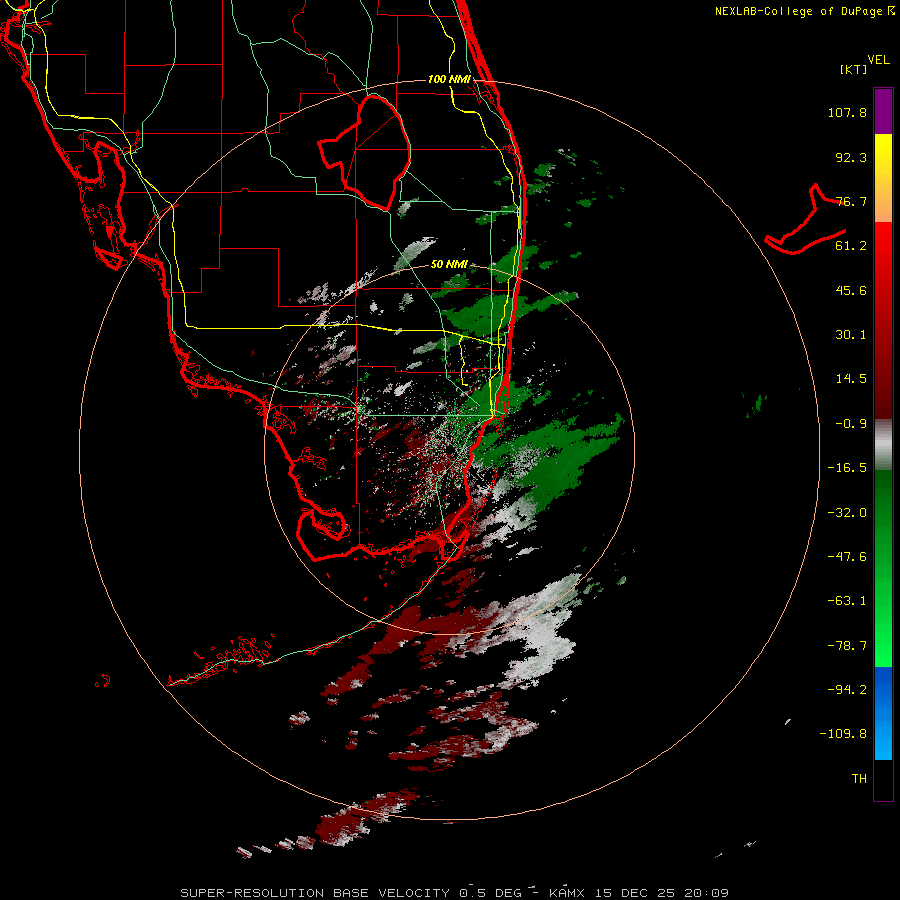The width and height of the screenshot is (900, 900).
Task: Select the 92.3 legend value
Action: pos(851,157)
